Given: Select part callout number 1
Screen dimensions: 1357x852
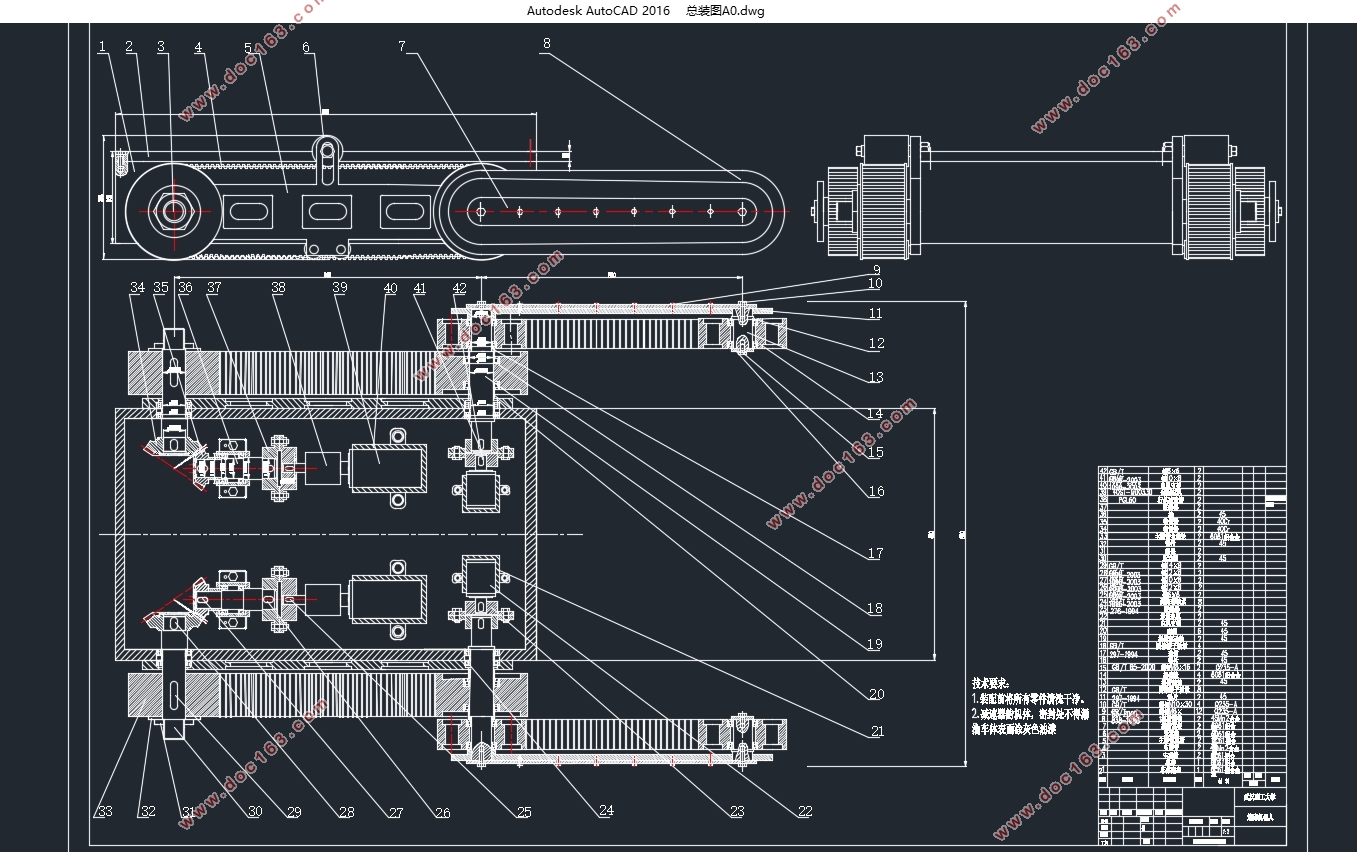Looking at the screenshot, I should pyautogui.click(x=102, y=47).
